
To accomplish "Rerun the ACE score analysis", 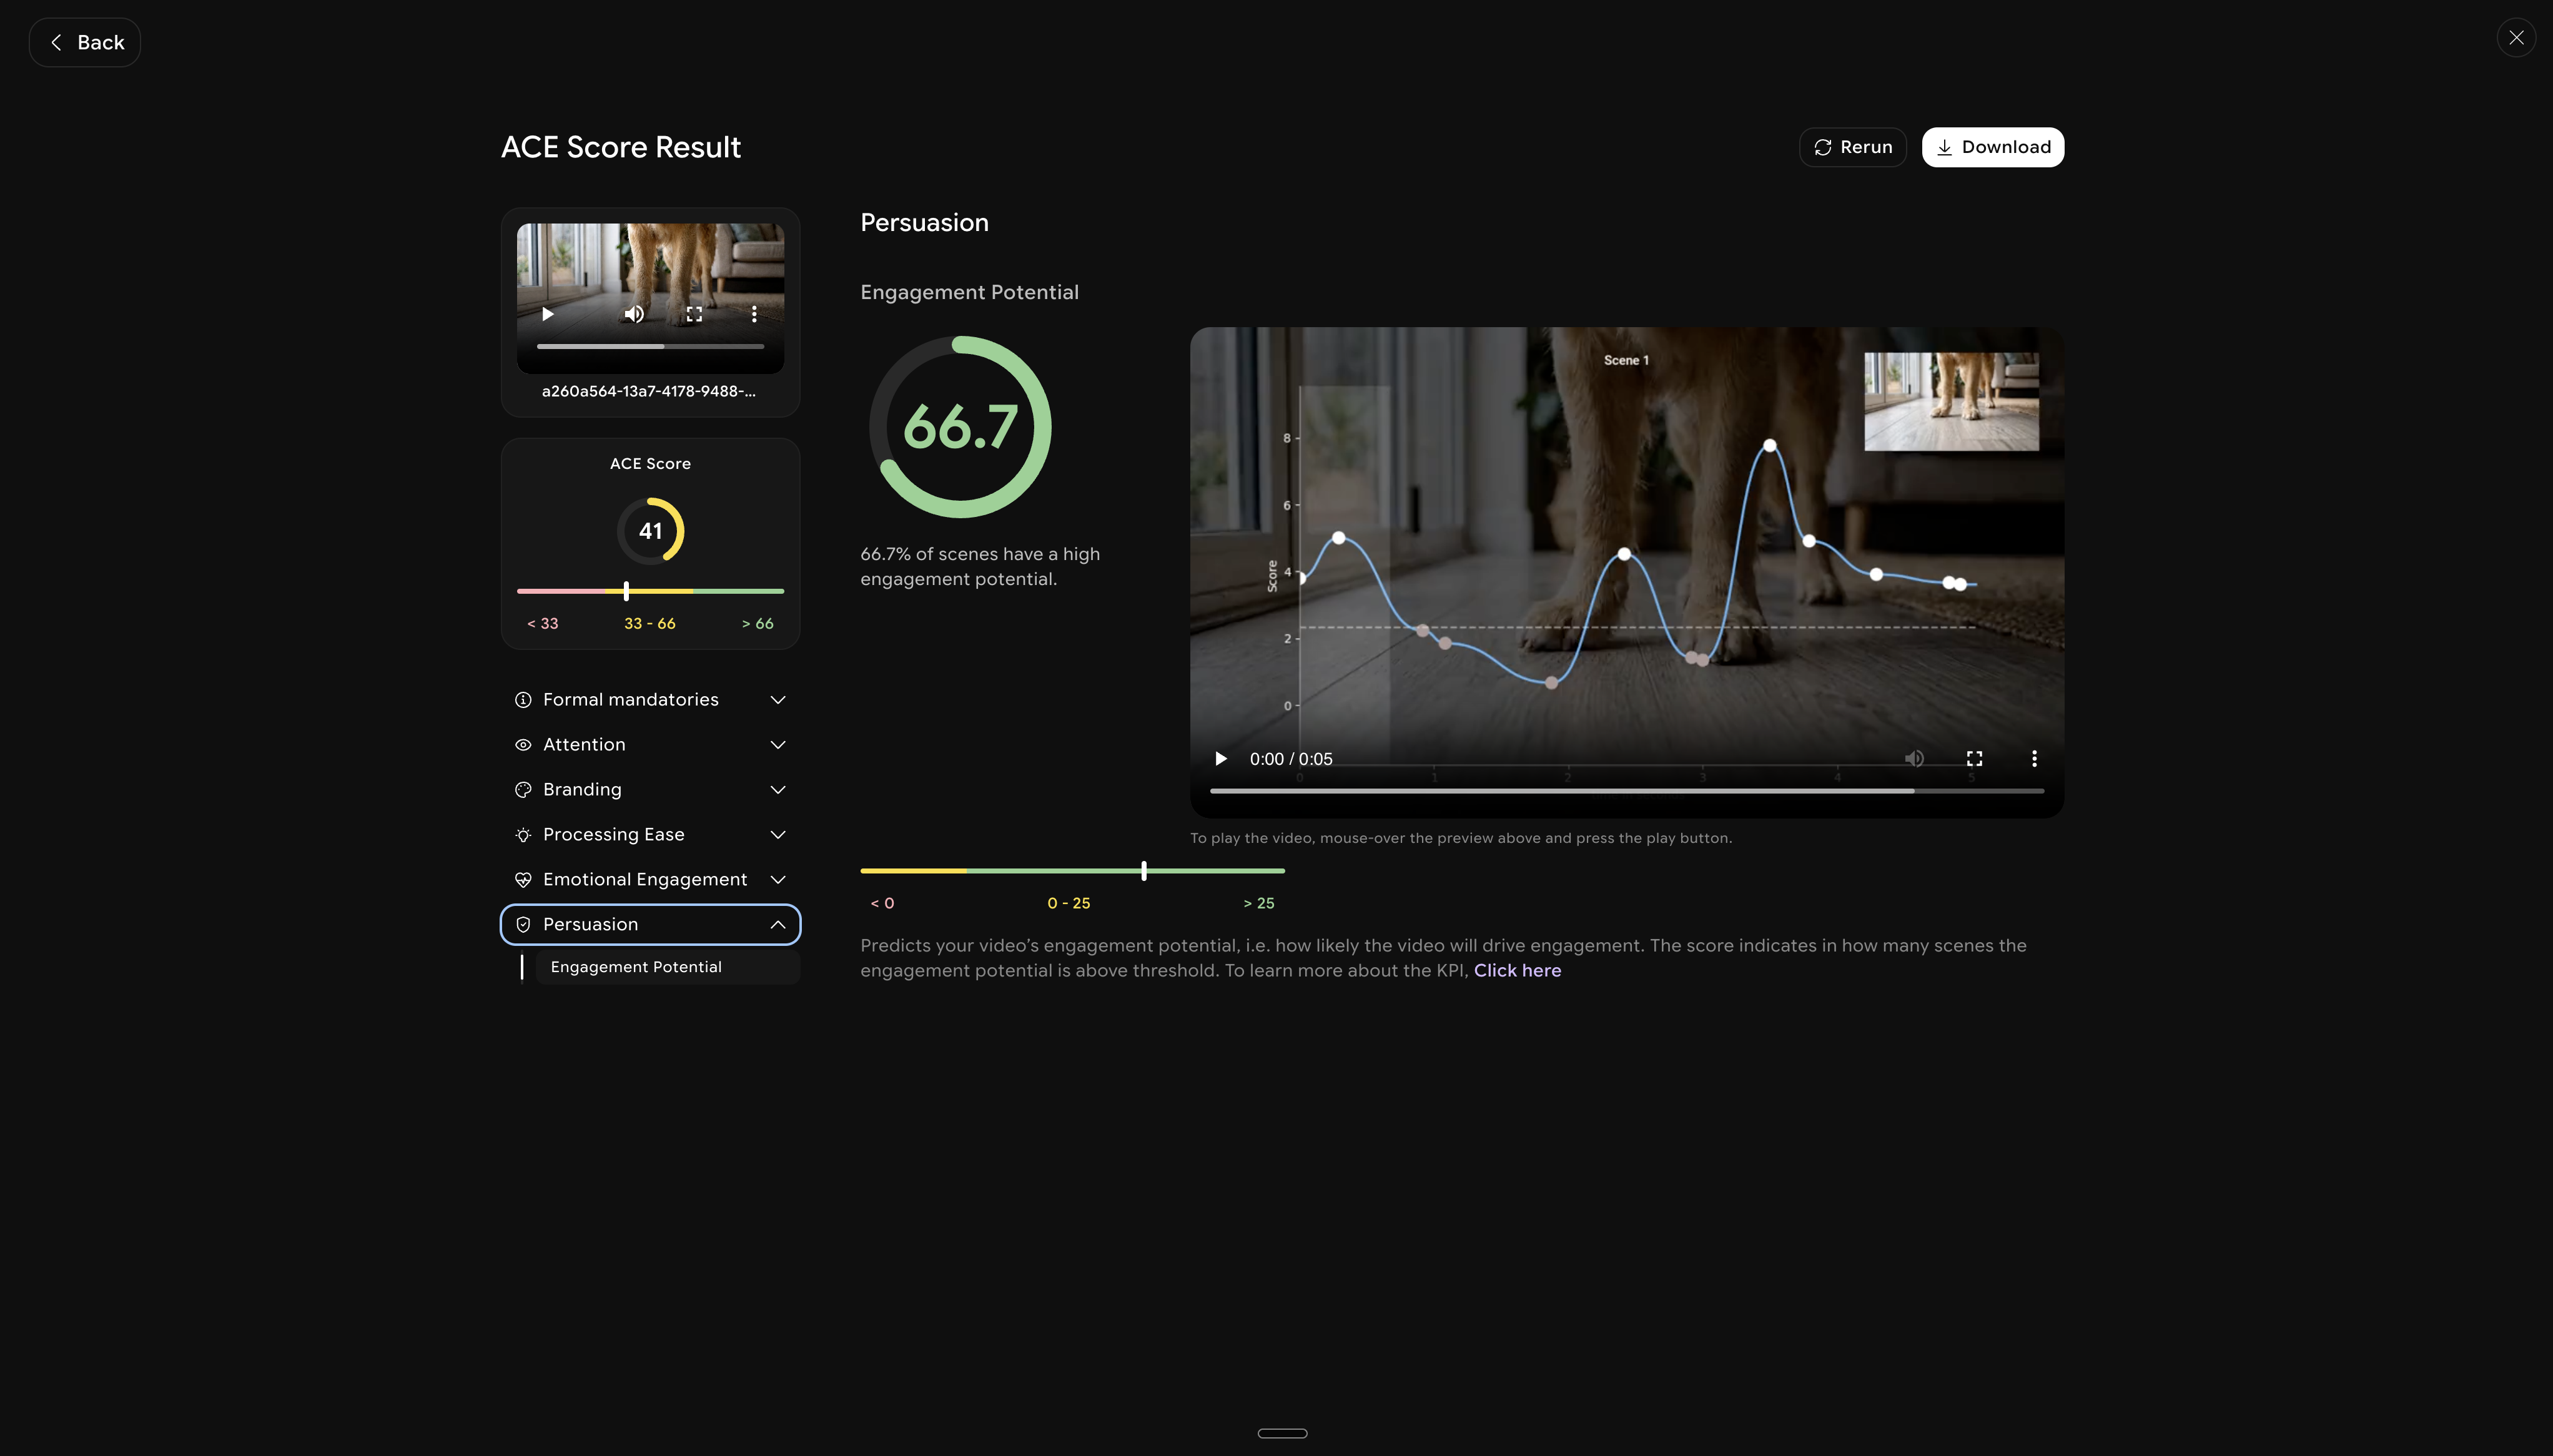I will point(1853,147).
